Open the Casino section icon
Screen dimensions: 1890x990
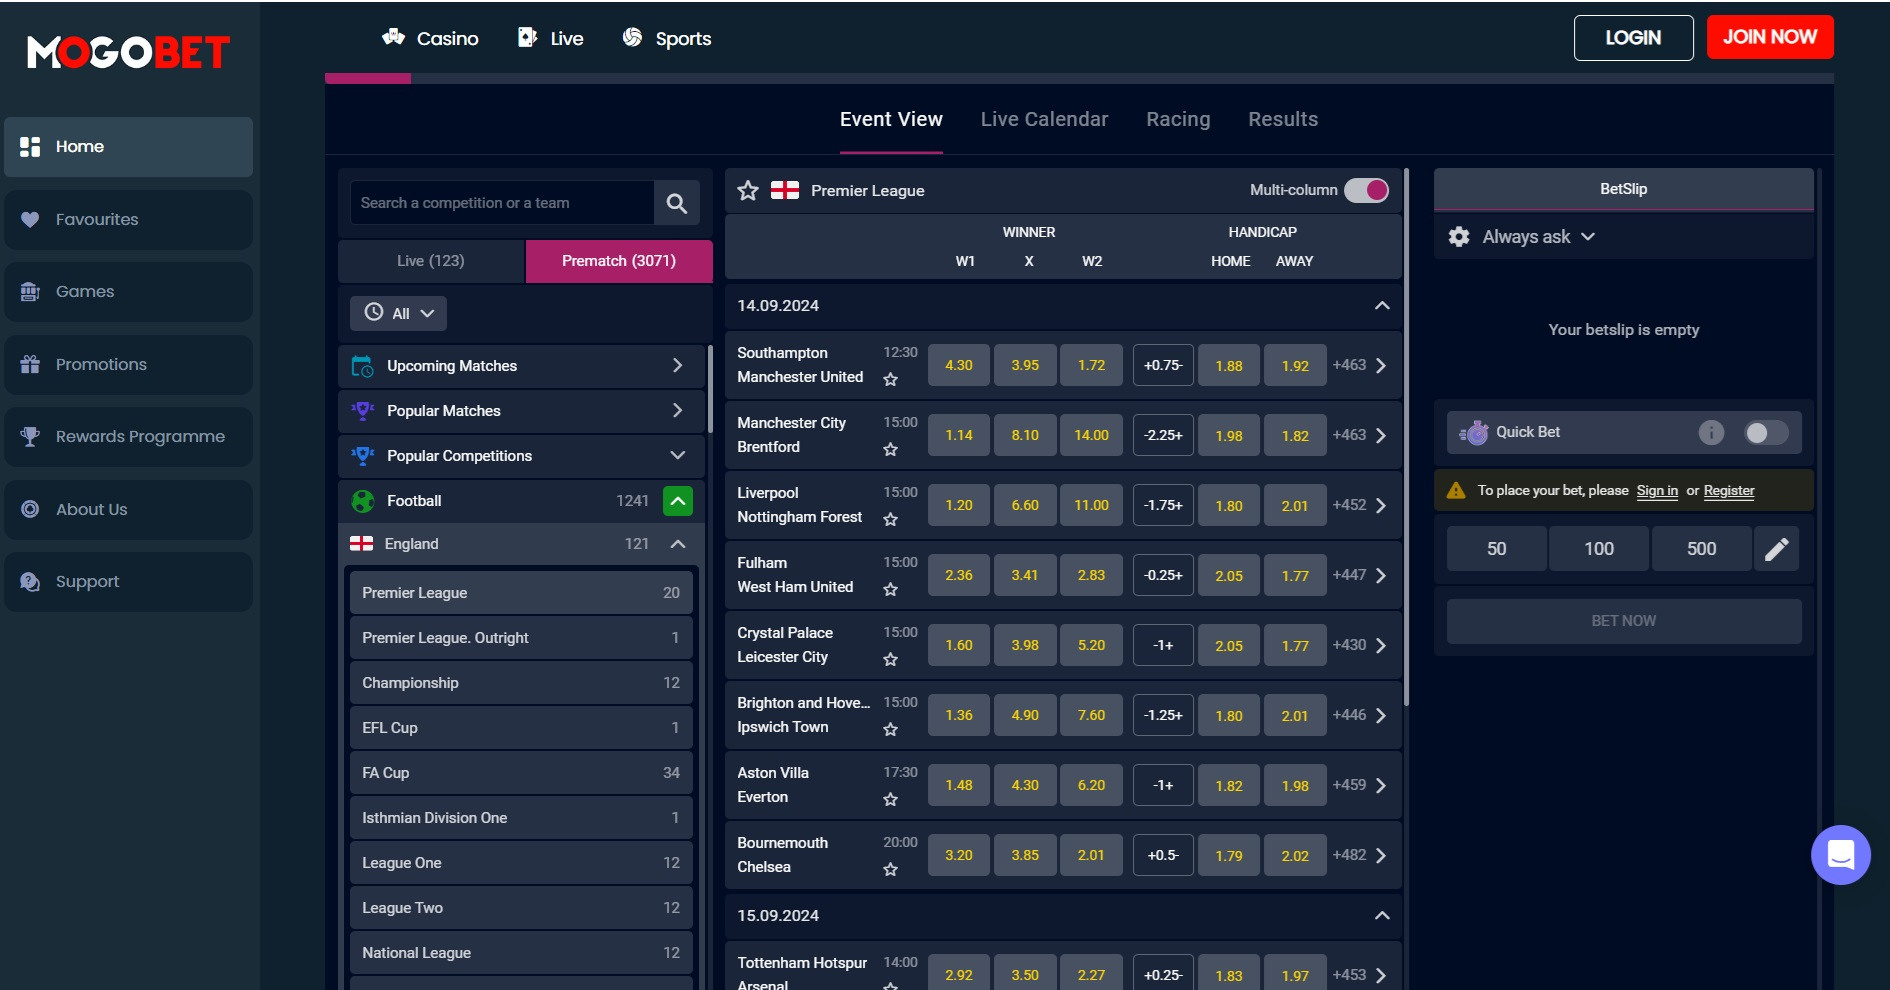pyautogui.click(x=394, y=37)
